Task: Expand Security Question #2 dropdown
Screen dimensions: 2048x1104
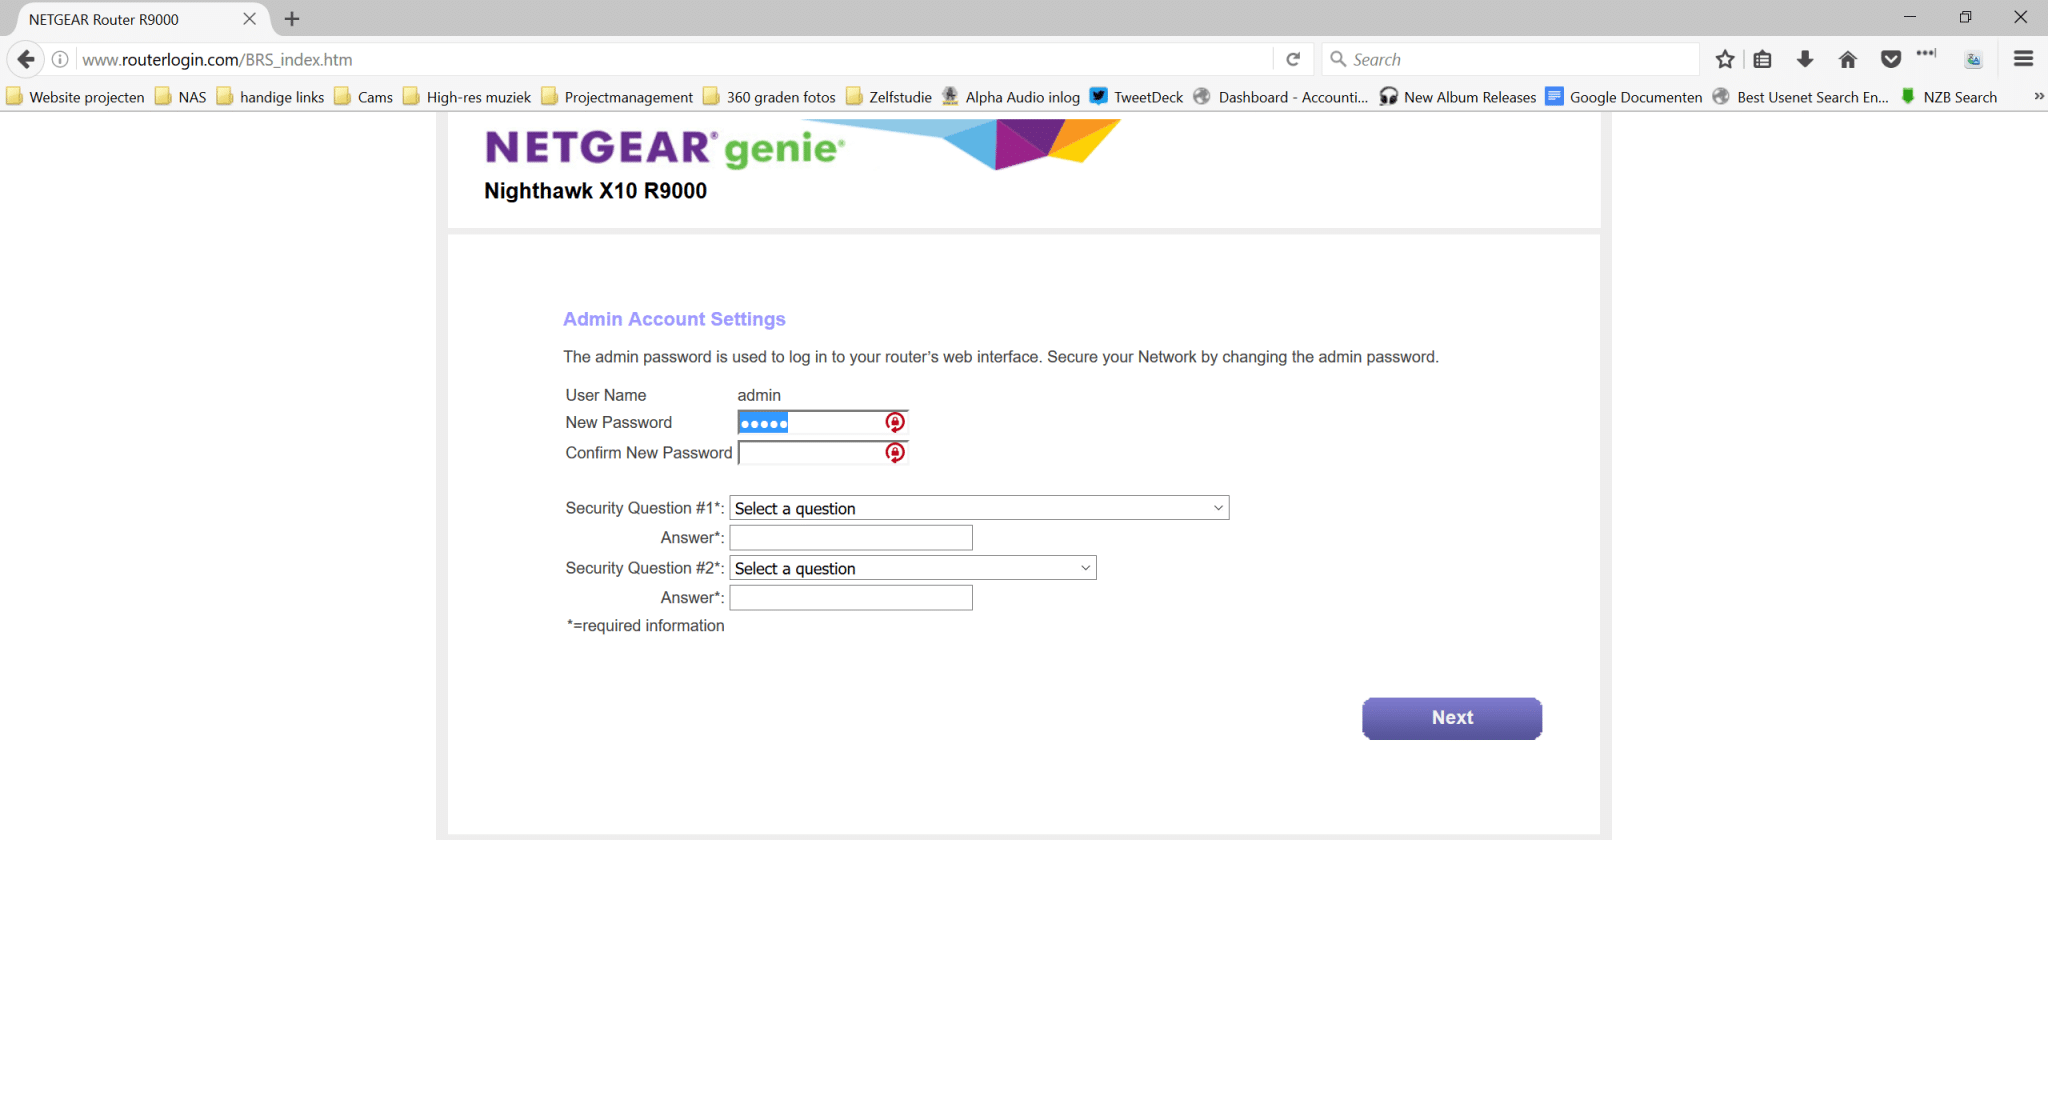Action: [x=913, y=568]
